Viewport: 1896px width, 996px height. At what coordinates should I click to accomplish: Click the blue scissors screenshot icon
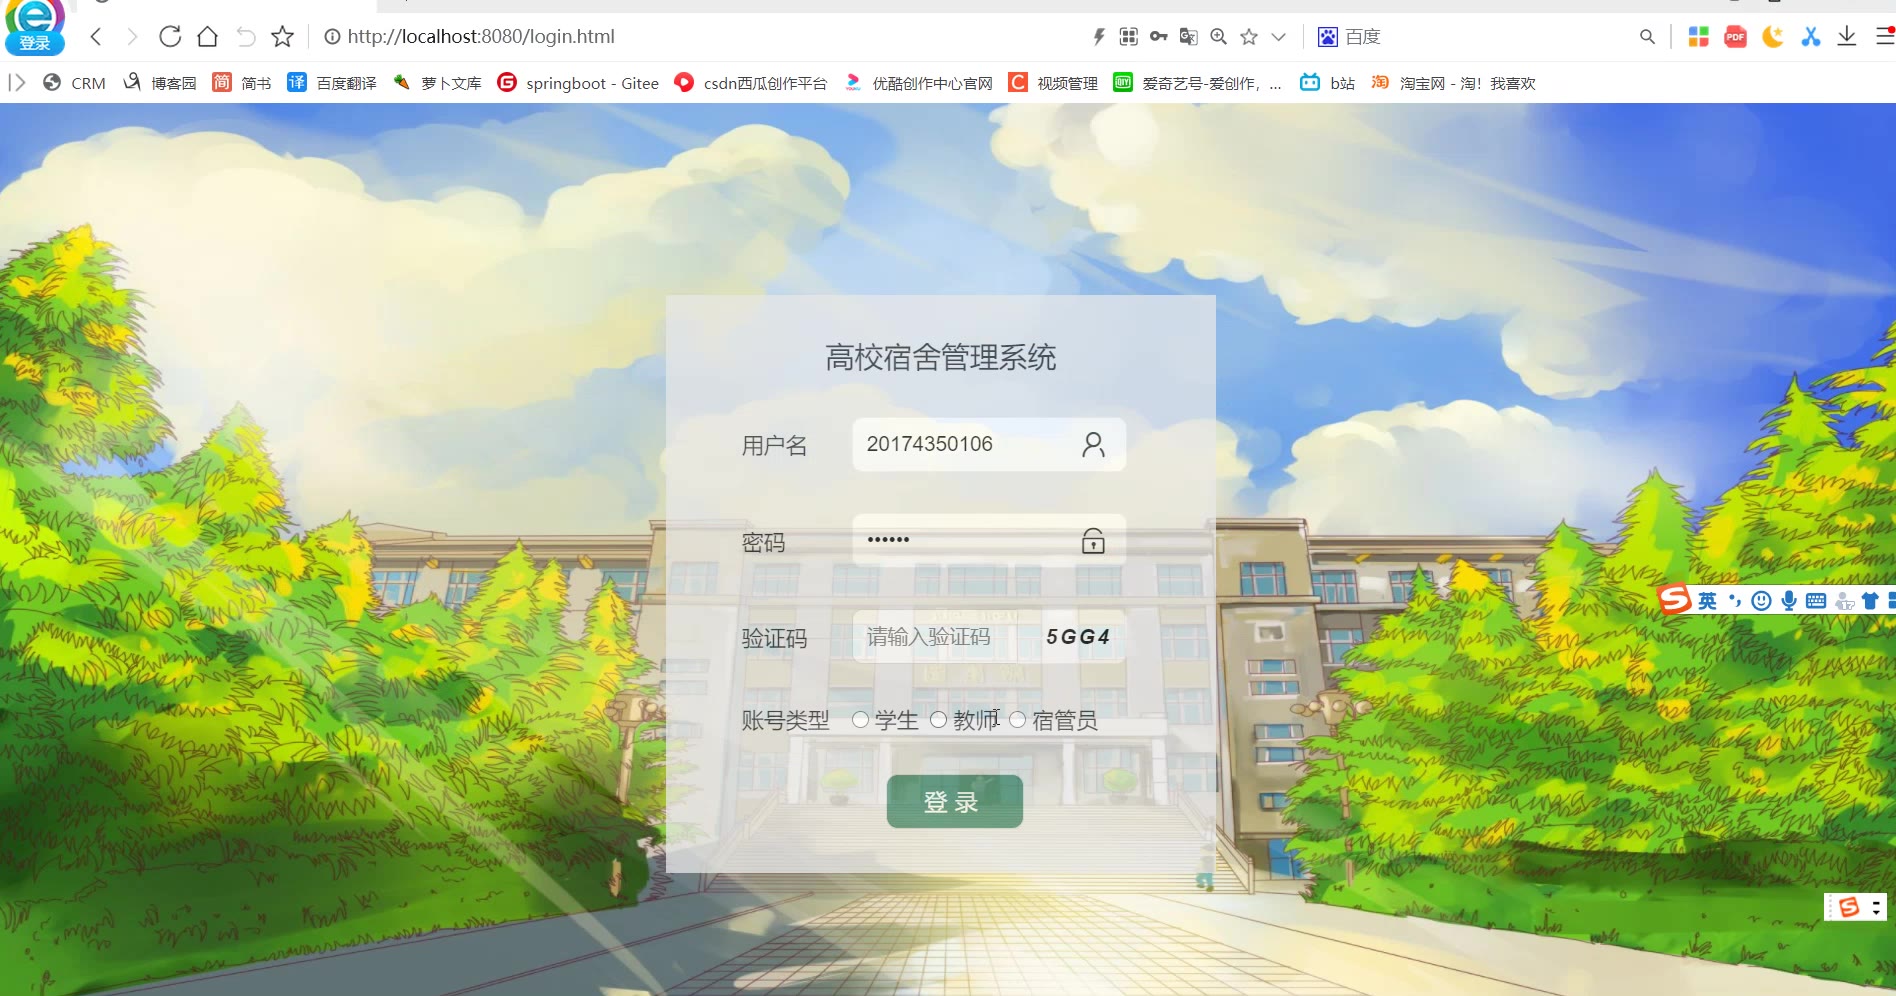[1811, 37]
